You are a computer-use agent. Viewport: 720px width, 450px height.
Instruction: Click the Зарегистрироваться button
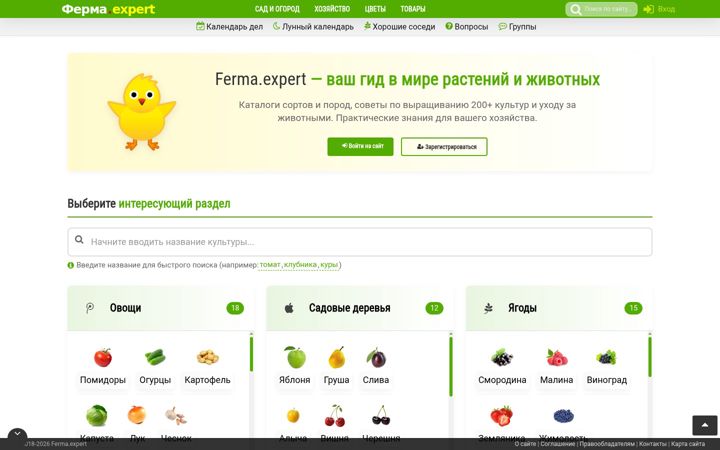444,146
